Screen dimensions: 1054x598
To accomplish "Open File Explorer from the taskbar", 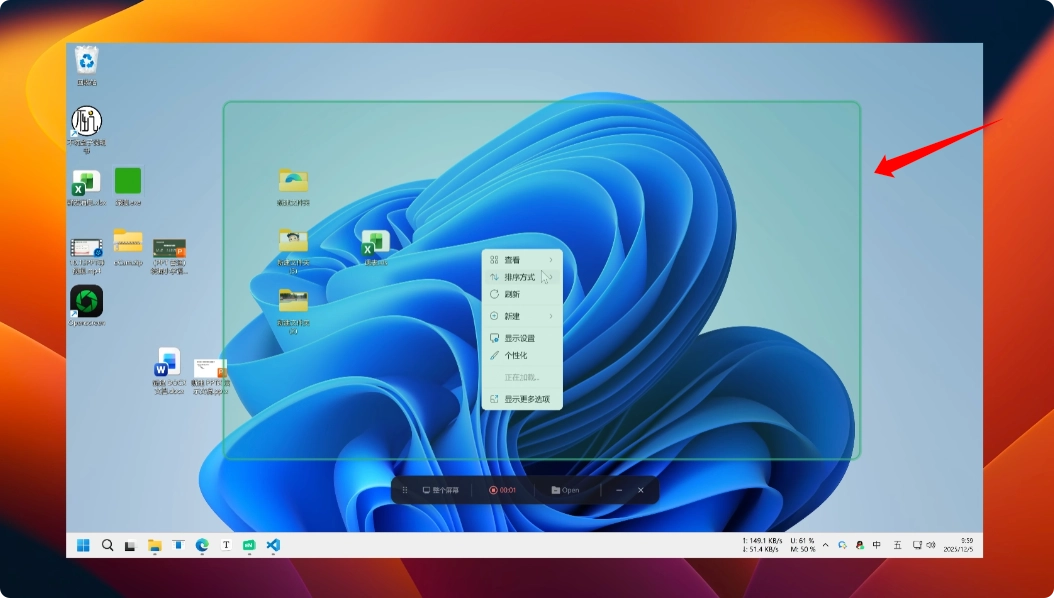I will point(155,545).
